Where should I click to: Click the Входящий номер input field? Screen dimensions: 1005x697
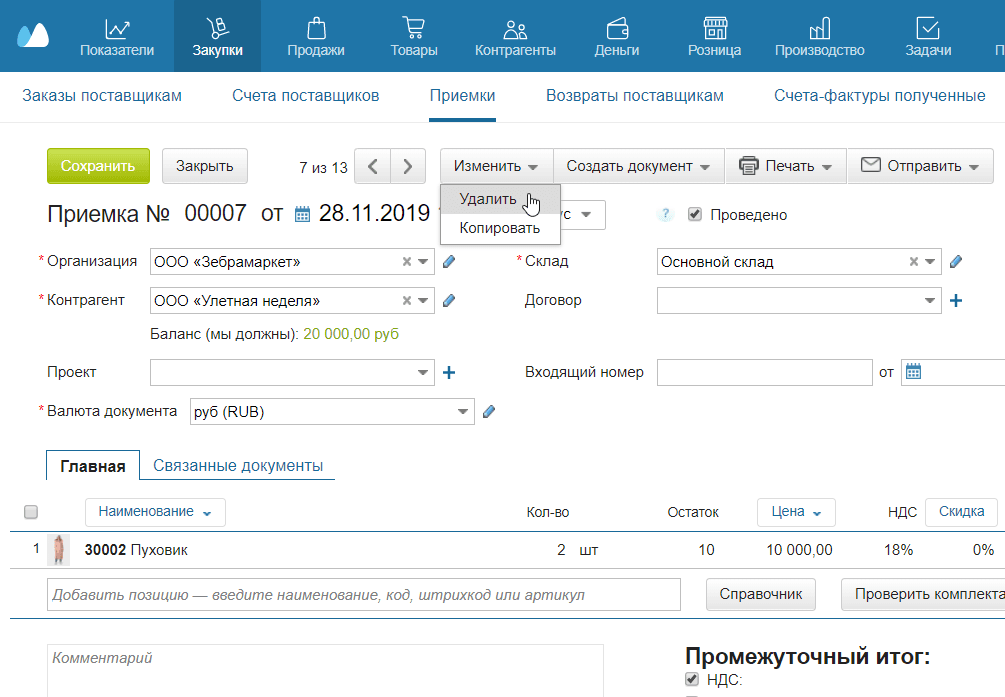coord(764,371)
